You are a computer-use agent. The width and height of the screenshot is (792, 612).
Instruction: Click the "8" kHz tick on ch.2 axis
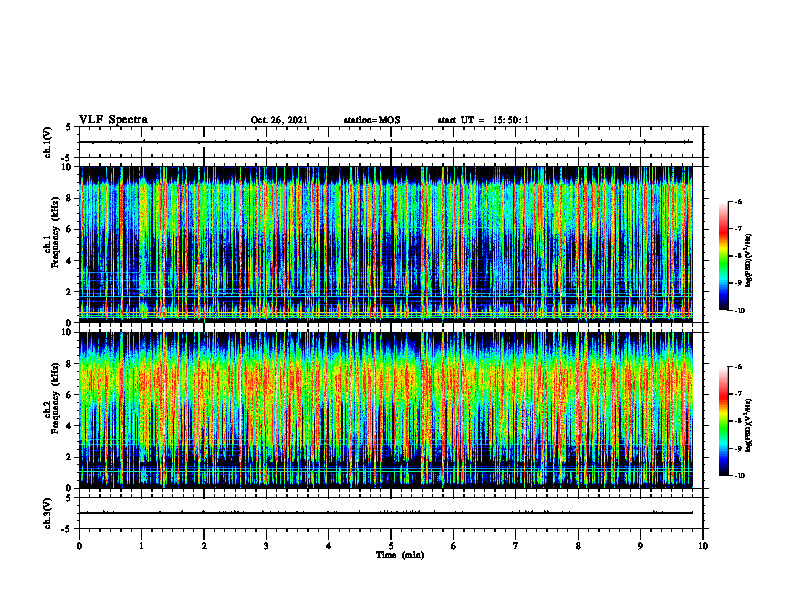pyautogui.click(x=70, y=364)
